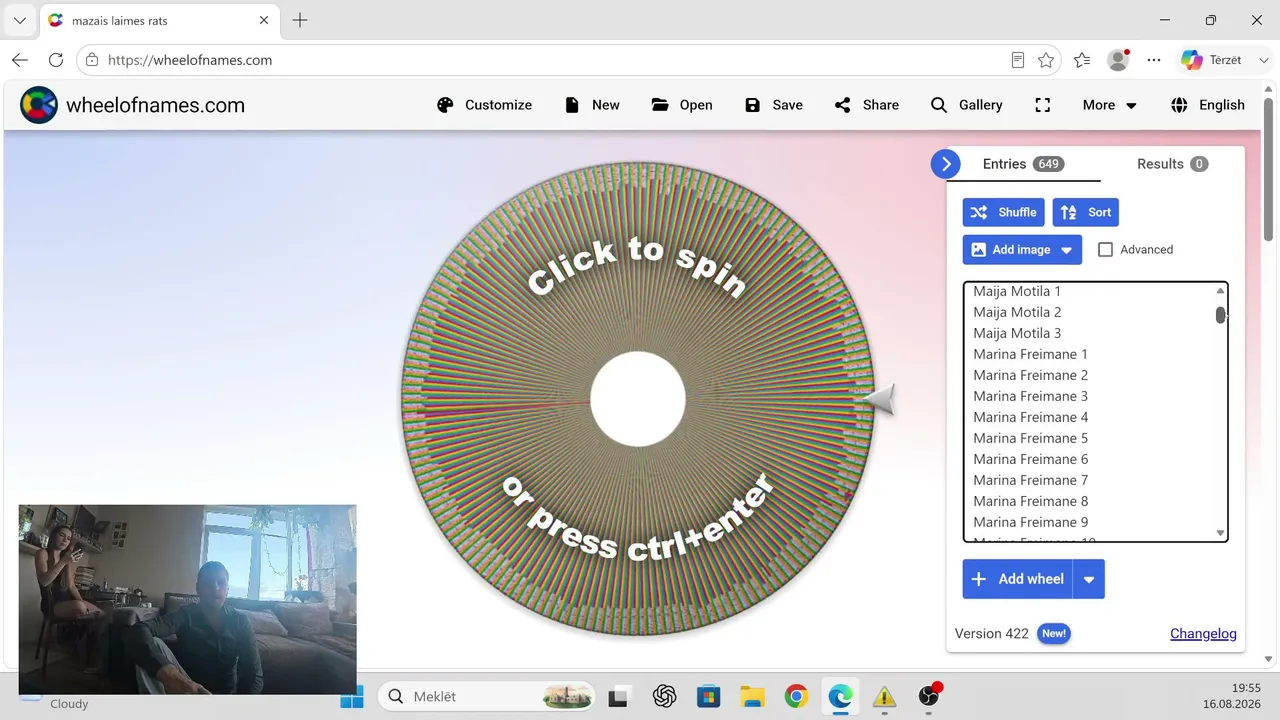Select the entry Maija Motila 1
Viewport: 1280px width, 720px height.
[1017, 291]
